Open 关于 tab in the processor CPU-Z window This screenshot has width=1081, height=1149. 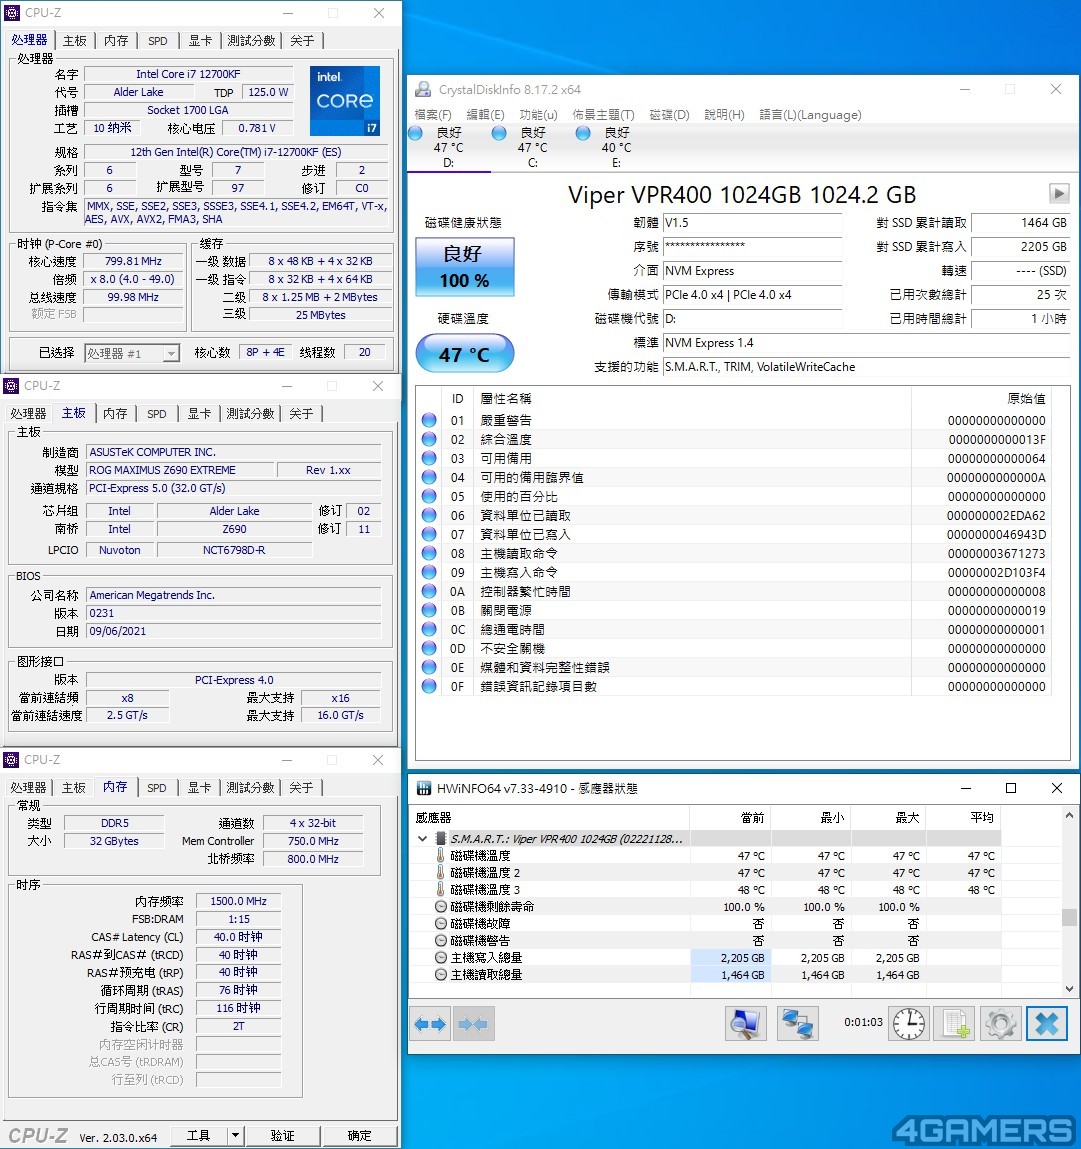[x=301, y=41]
